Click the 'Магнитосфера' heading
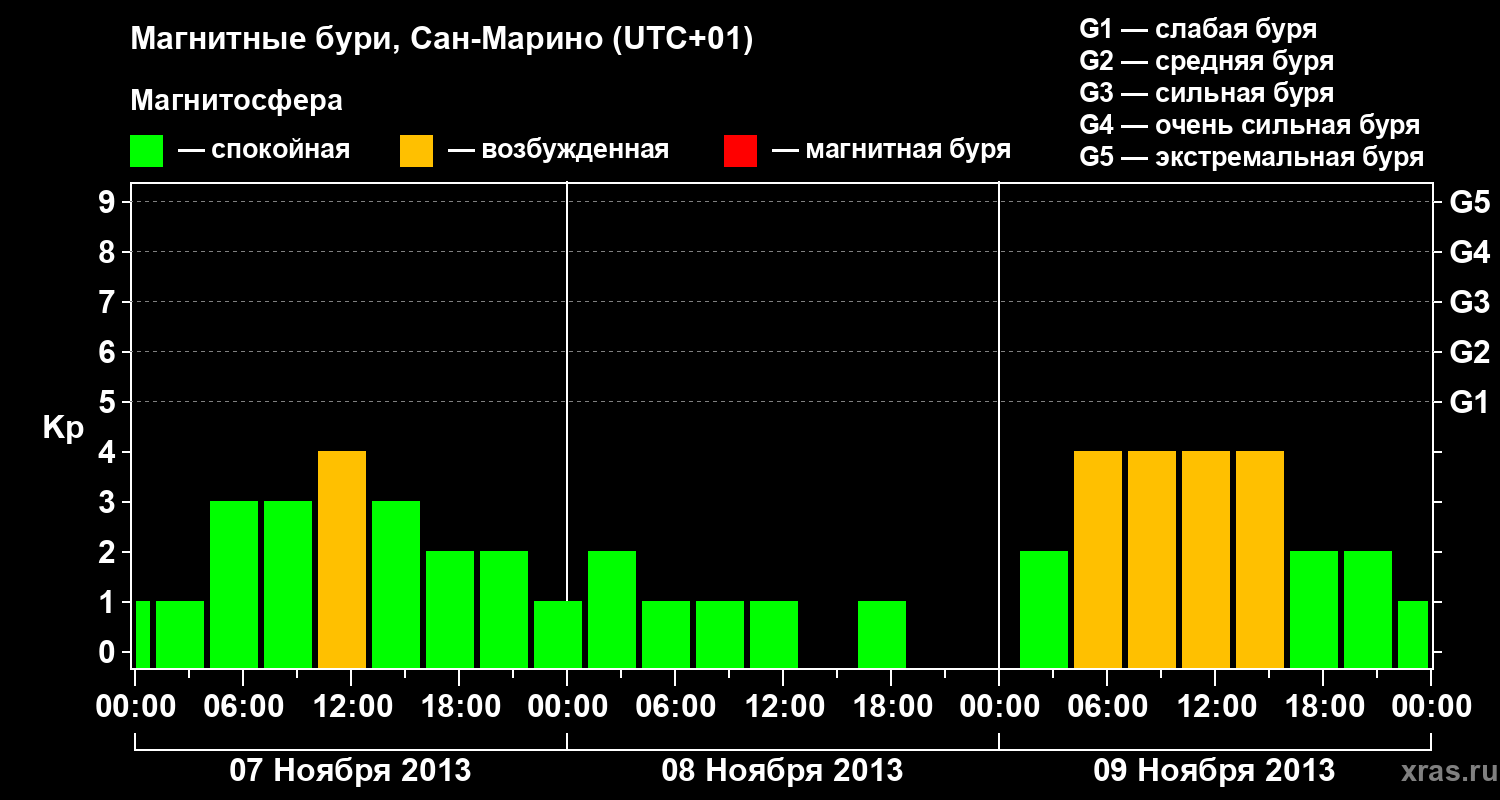This screenshot has width=1500, height=800. pos(236,101)
